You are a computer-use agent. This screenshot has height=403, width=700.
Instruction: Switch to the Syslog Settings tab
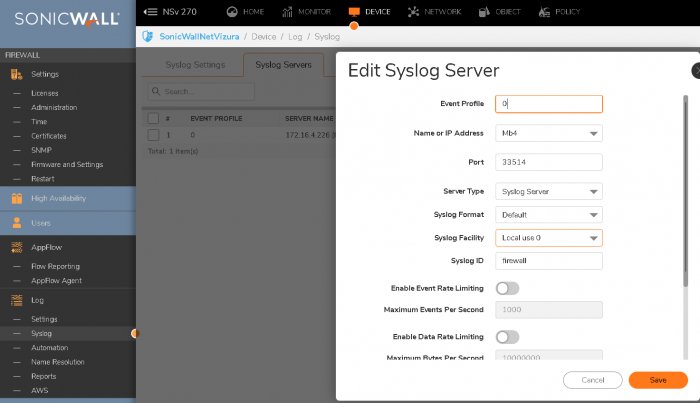point(195,65)
